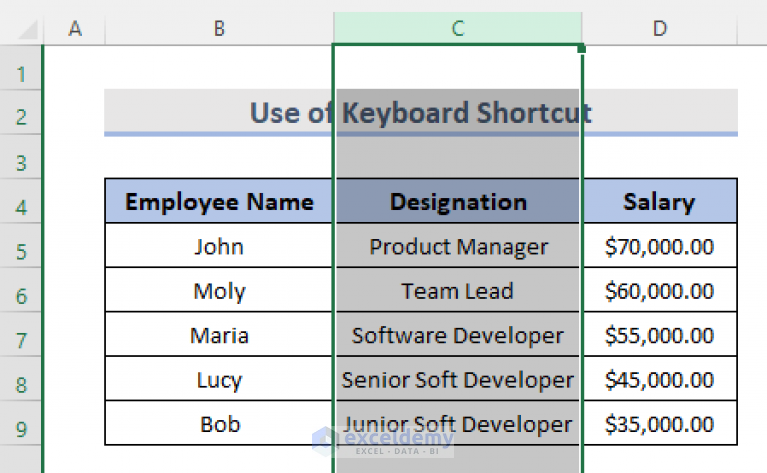Click the 'Product Manager' cell
This screenshot has width=767, height=473.
tap(458, 246)
